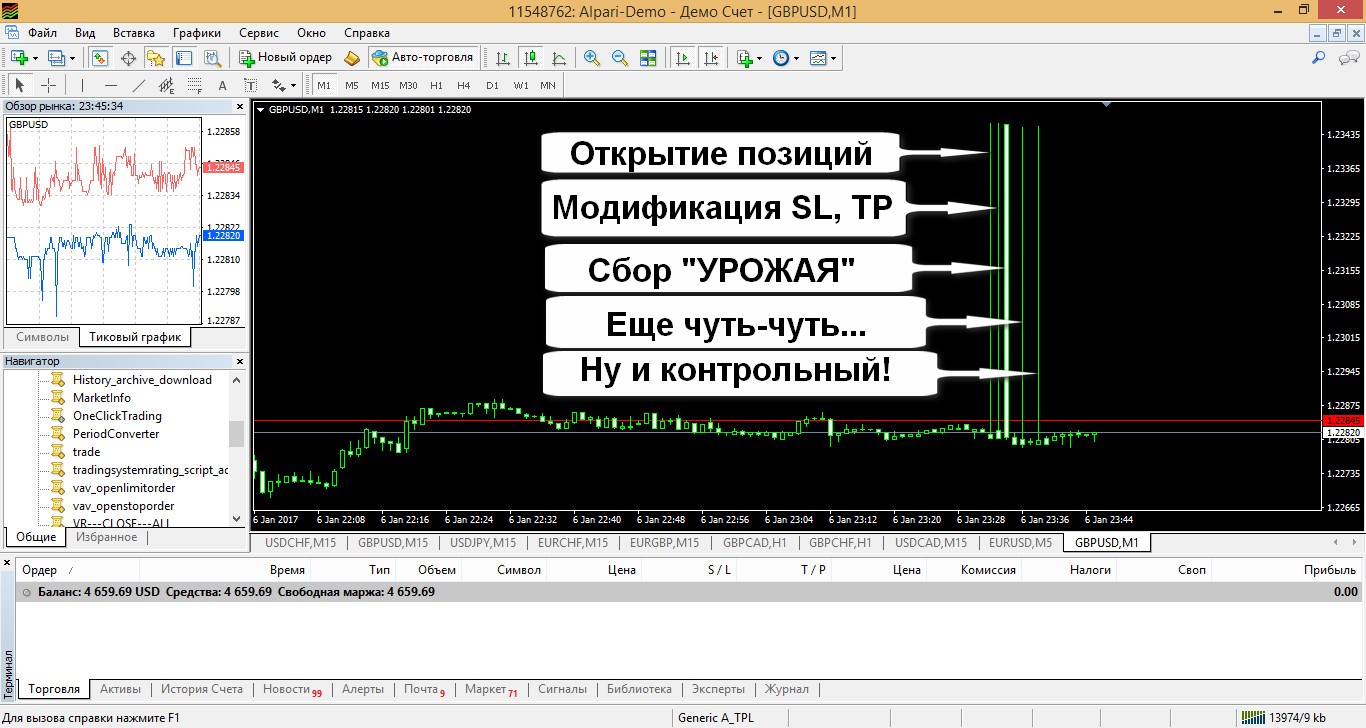Click the new chart icon
The width and height of the screenshot is (1366, 728).
(19, 58)
